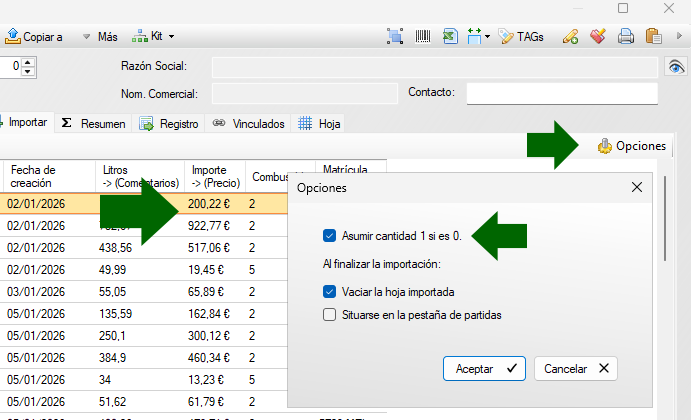Screen dimensions: 691x420
Task: Open the TAGs tool
Action: click(521, 37)
